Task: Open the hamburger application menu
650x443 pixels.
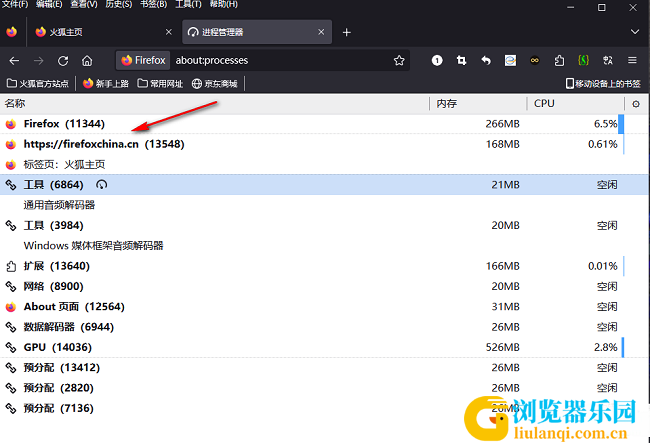Action: tap(632, 61)
